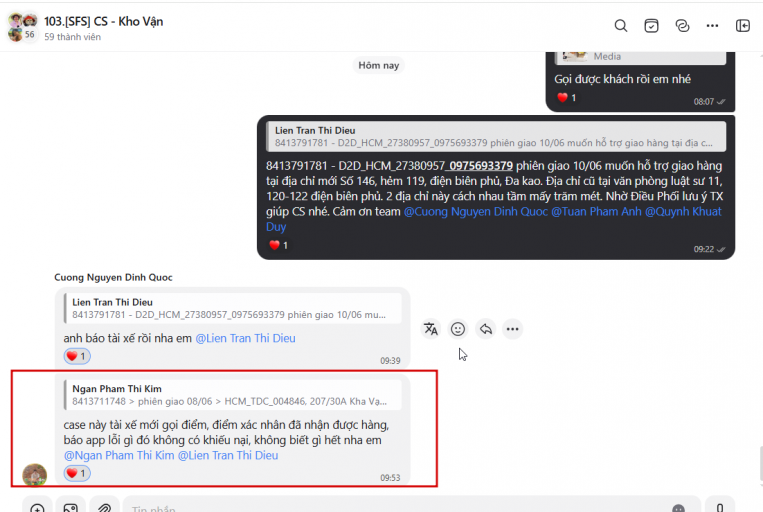This screenshot has width=763, height=512.
Task: Jump to quoted Lien Tran Thi Dieu message in dark bubble
Action: pos(496,137)
